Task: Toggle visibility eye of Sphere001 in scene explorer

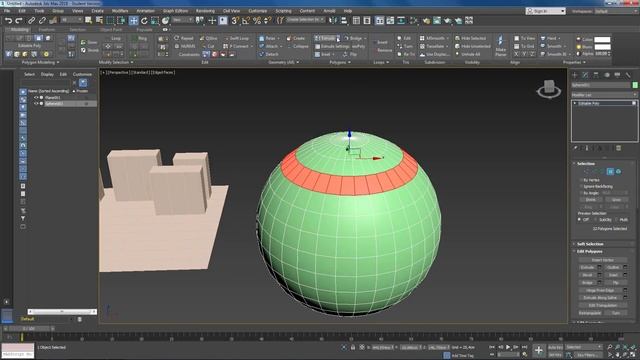Action: tap(36, 104)
